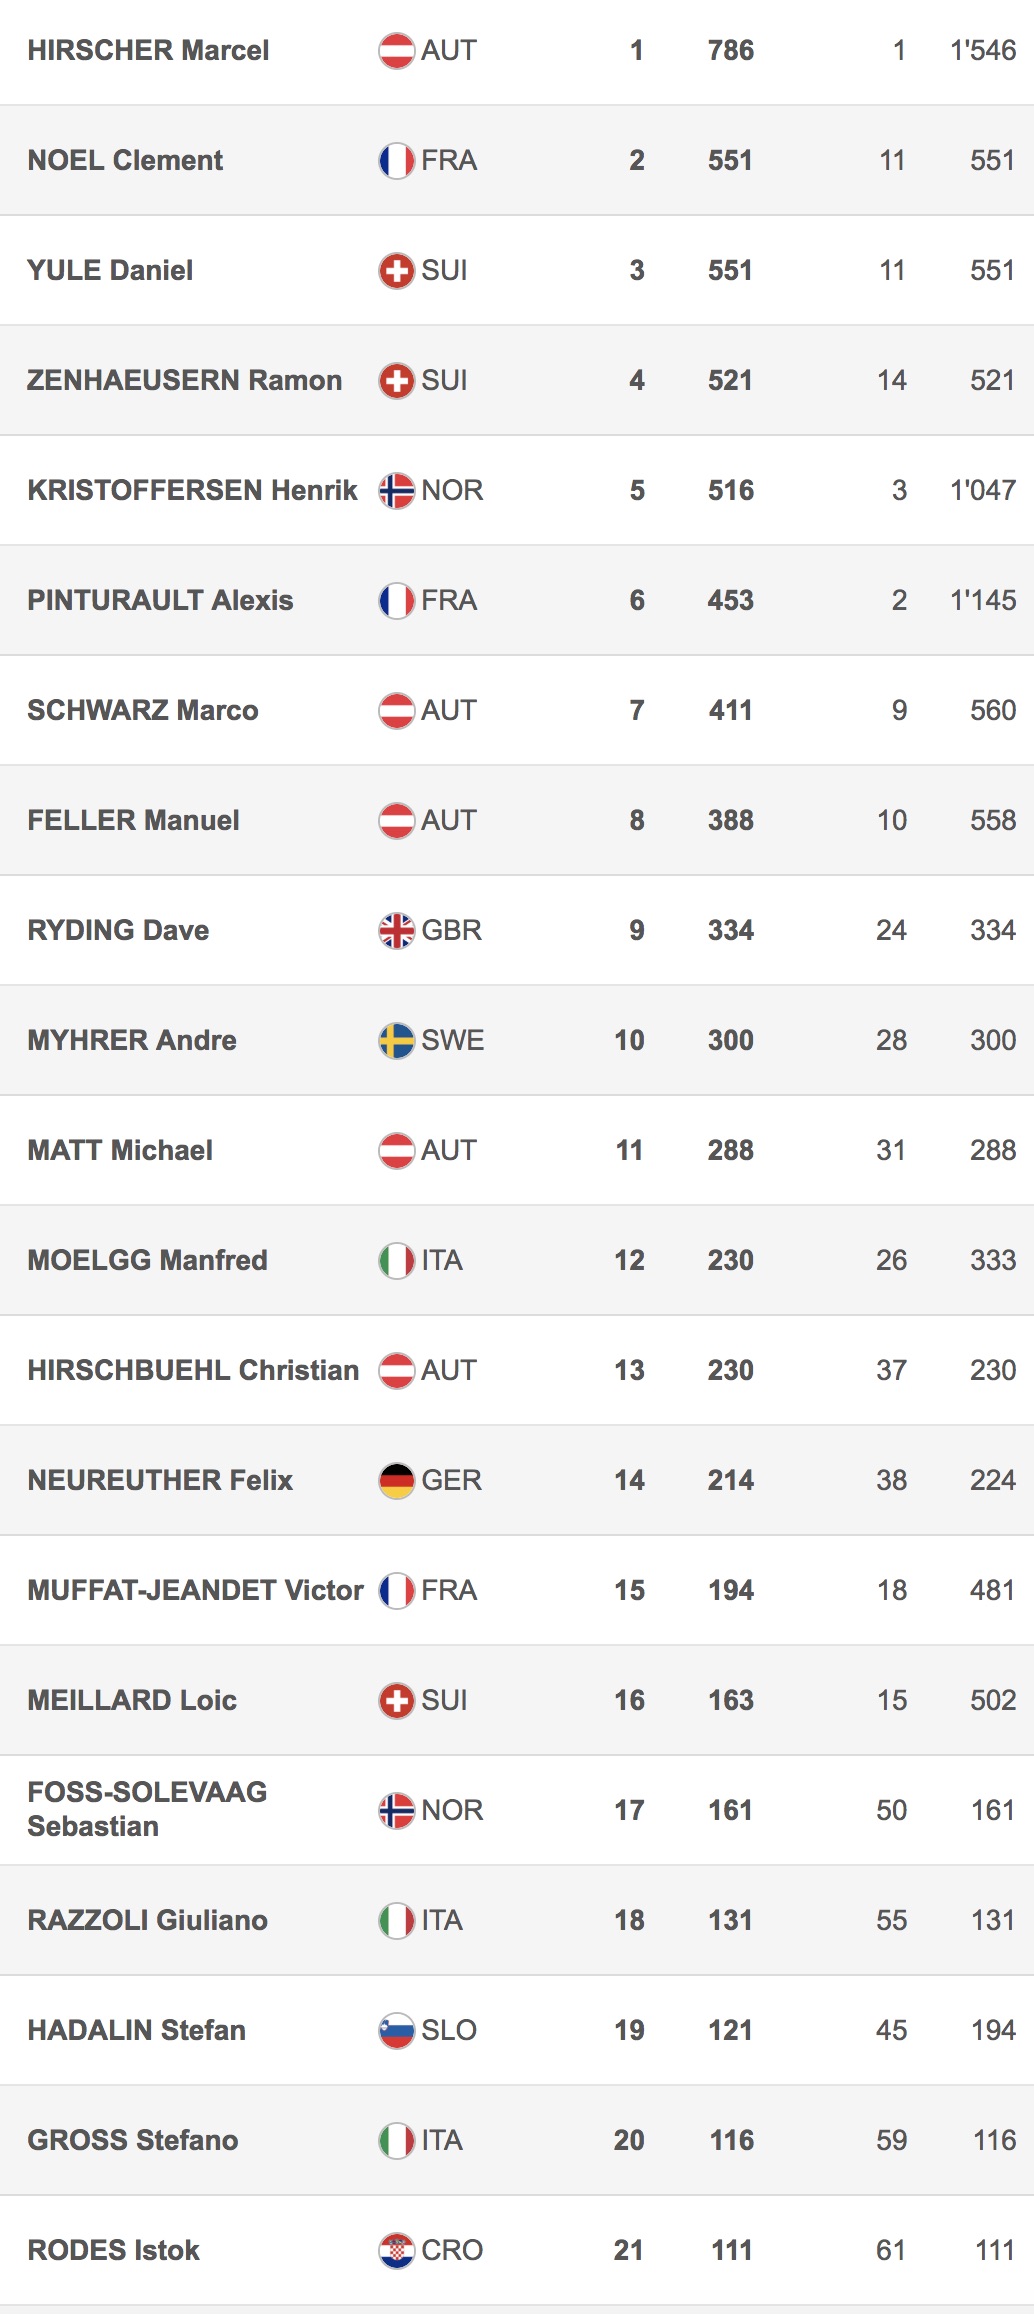Click HIRSCHER's overall points 1'546
This screenshot has height=2314, width=1034.
pos(982,51)
